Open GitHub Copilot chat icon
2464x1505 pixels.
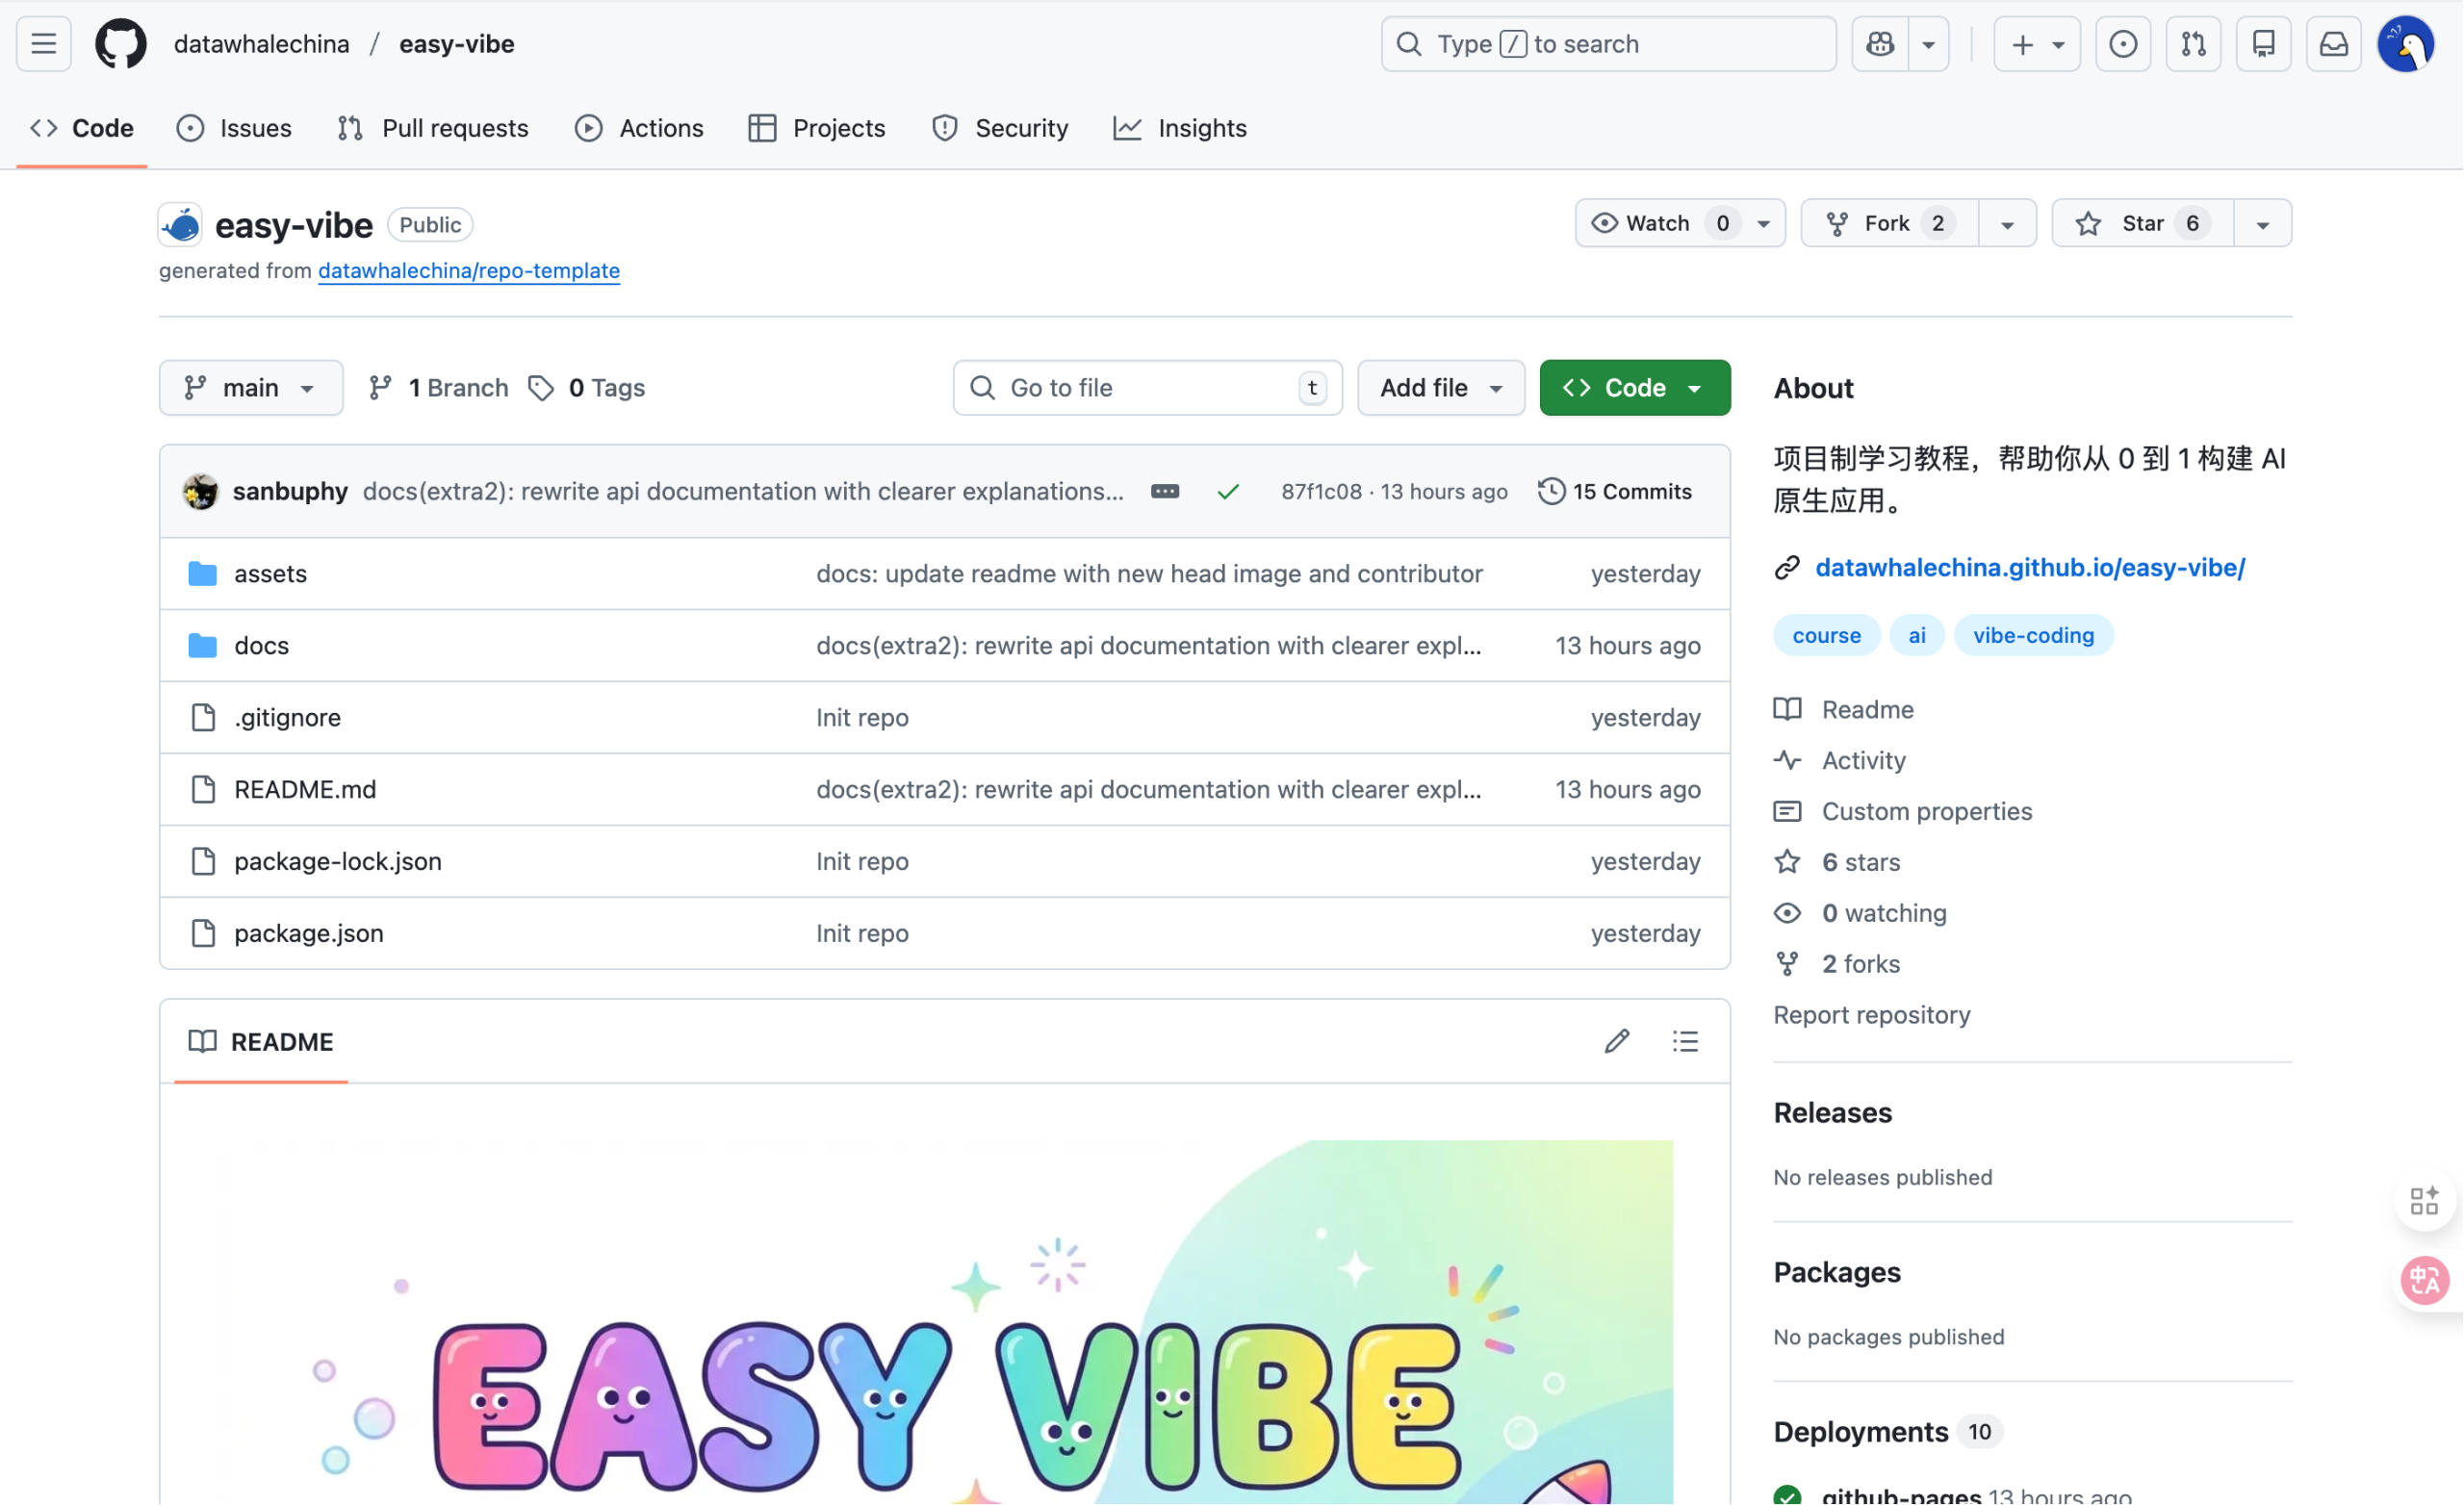click(x=1879, y=43)
